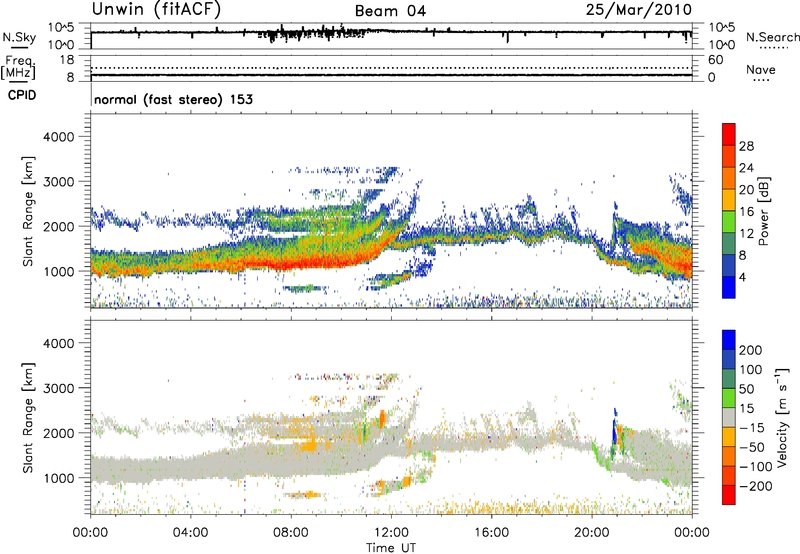Click the 'Nave' legend label

[x=761, y=69]
